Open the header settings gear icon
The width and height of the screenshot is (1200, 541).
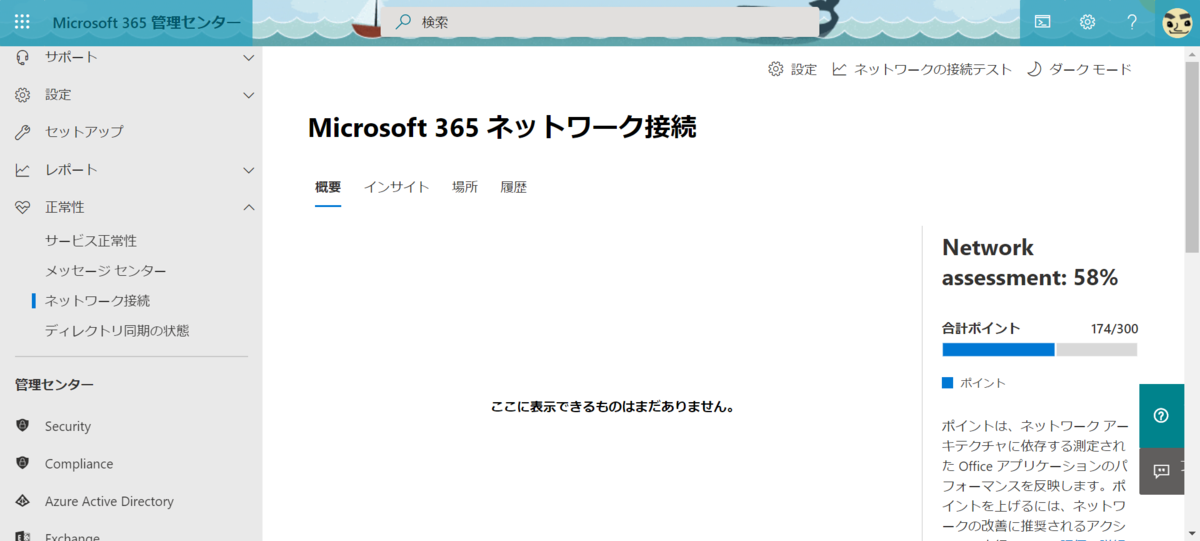(1087, 22)
